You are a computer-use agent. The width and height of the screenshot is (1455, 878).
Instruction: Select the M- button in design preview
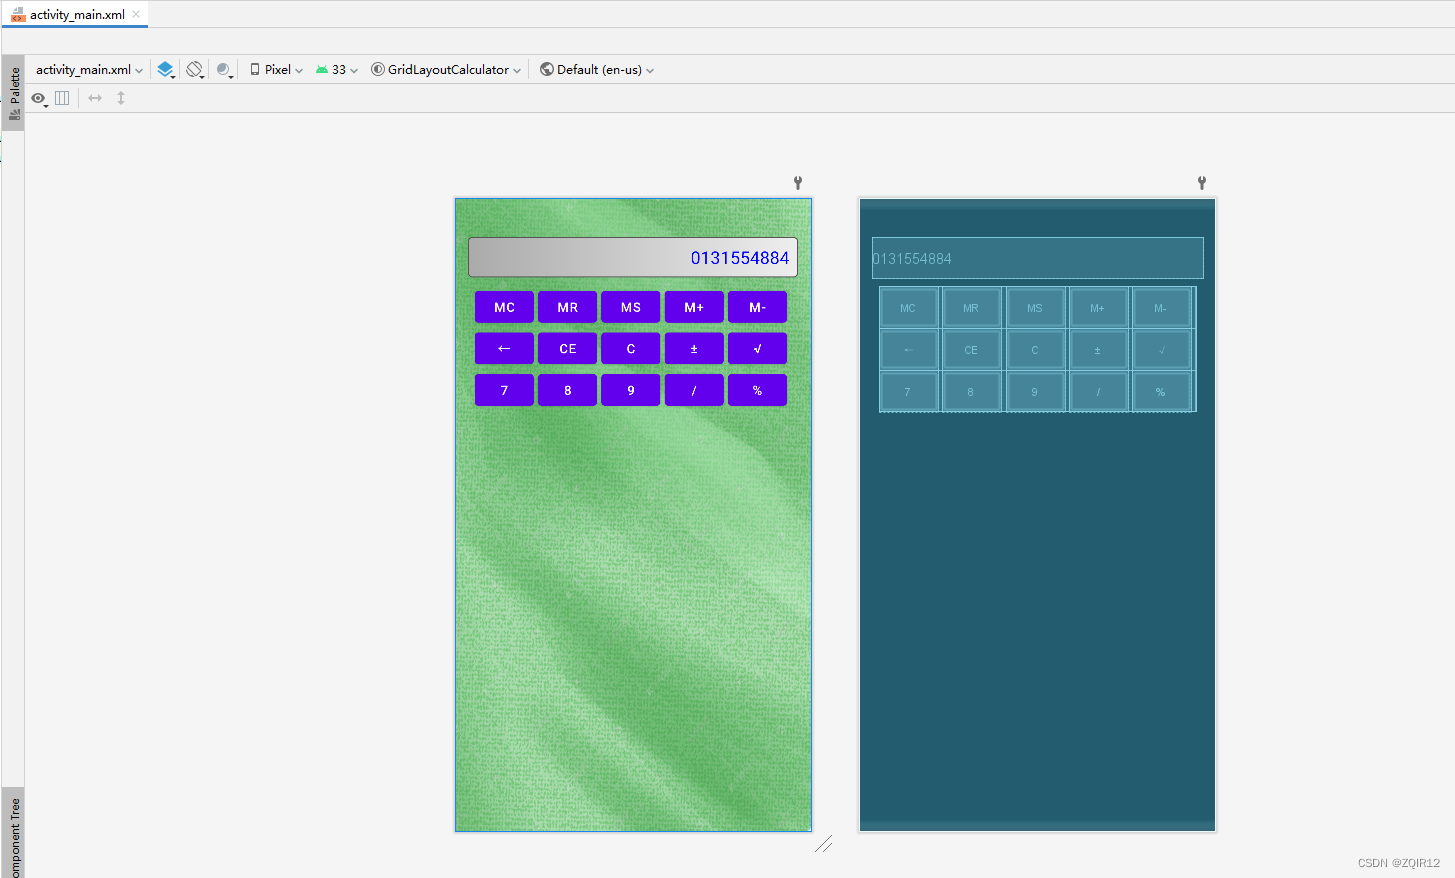point(757,307)
